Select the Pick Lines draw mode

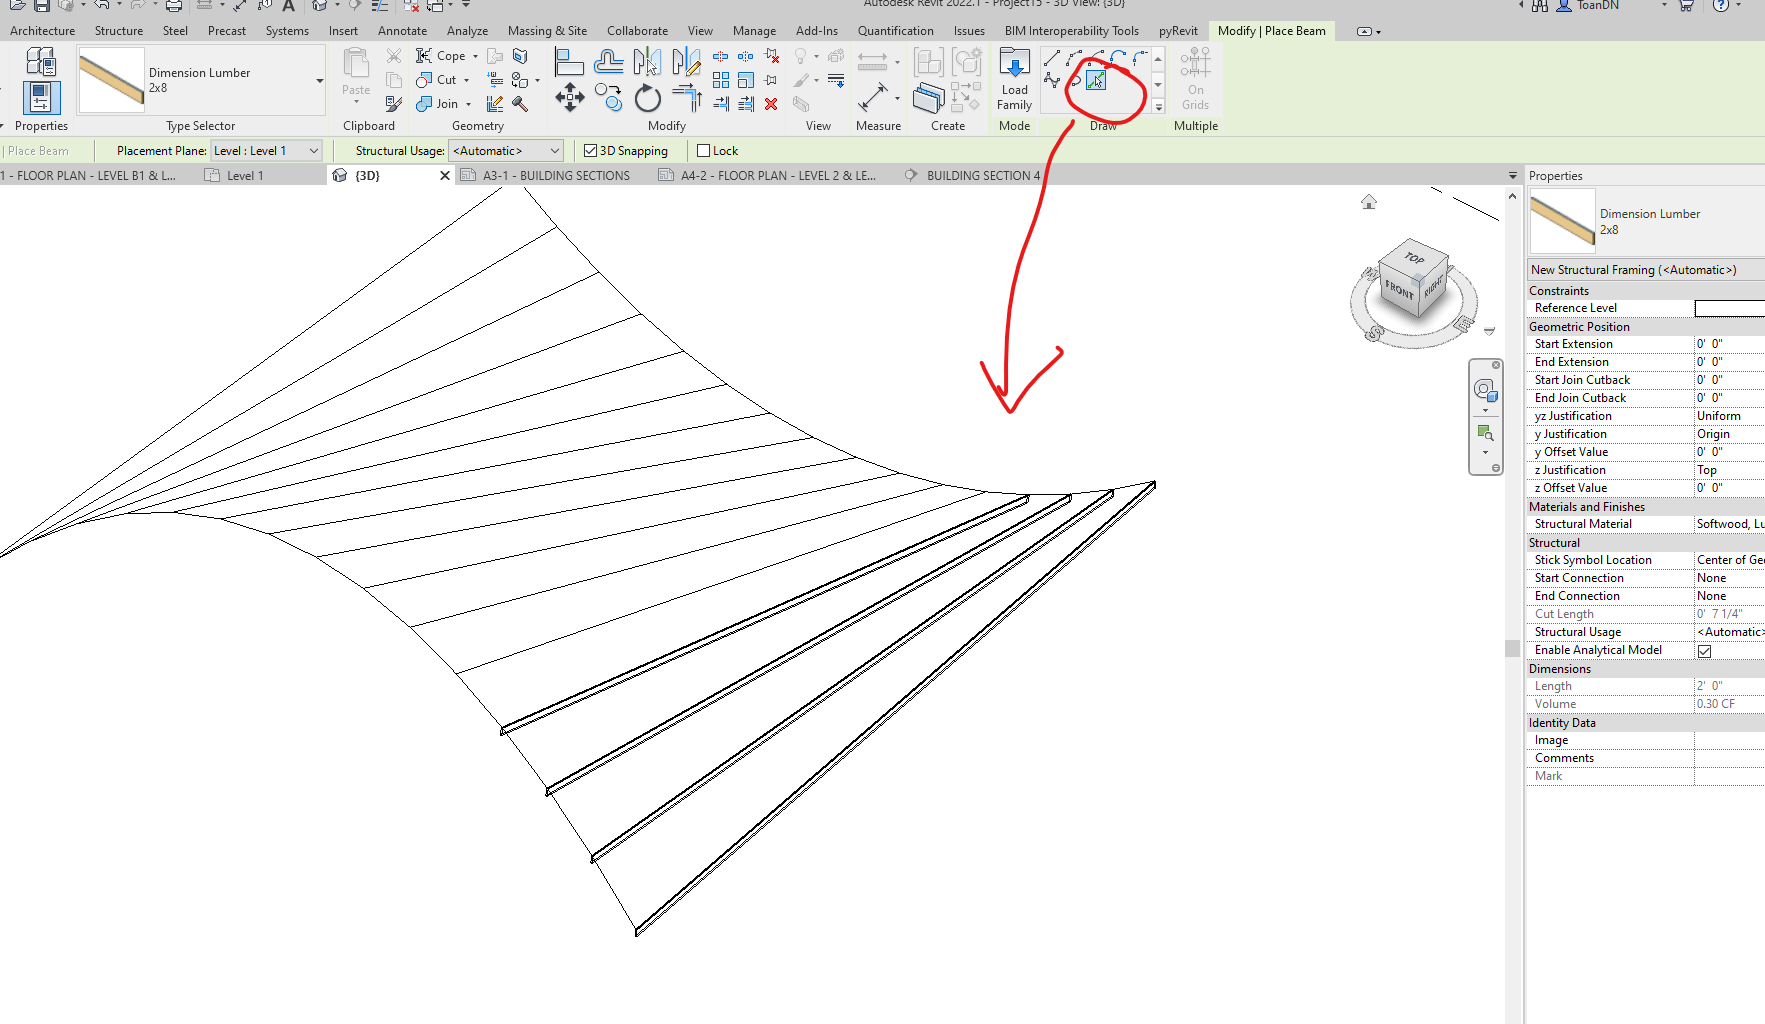tap(1096, 81)
